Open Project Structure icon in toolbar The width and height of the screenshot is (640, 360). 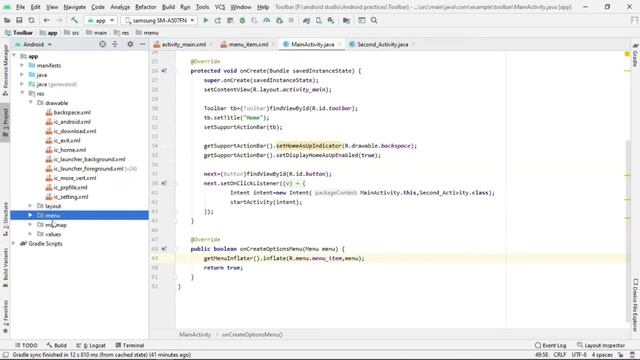pyautogui.click(x=346, y=20)
